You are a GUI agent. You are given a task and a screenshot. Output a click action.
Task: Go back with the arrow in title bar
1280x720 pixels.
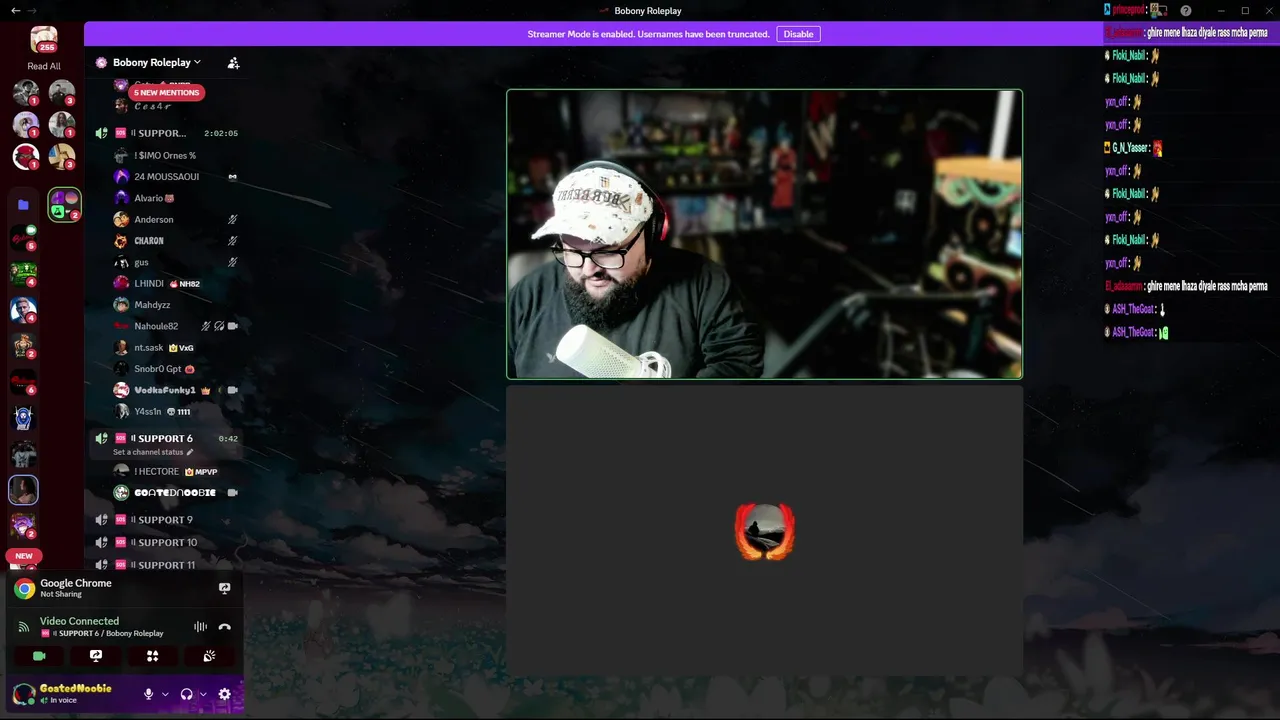15,11
